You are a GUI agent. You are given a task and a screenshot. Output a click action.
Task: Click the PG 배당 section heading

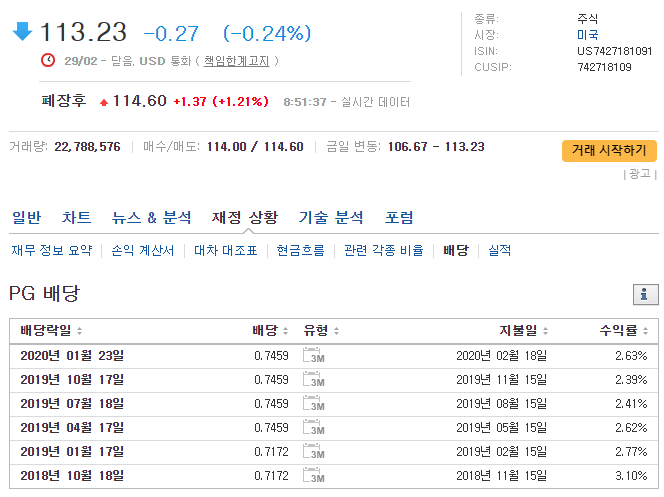(44, 293)
